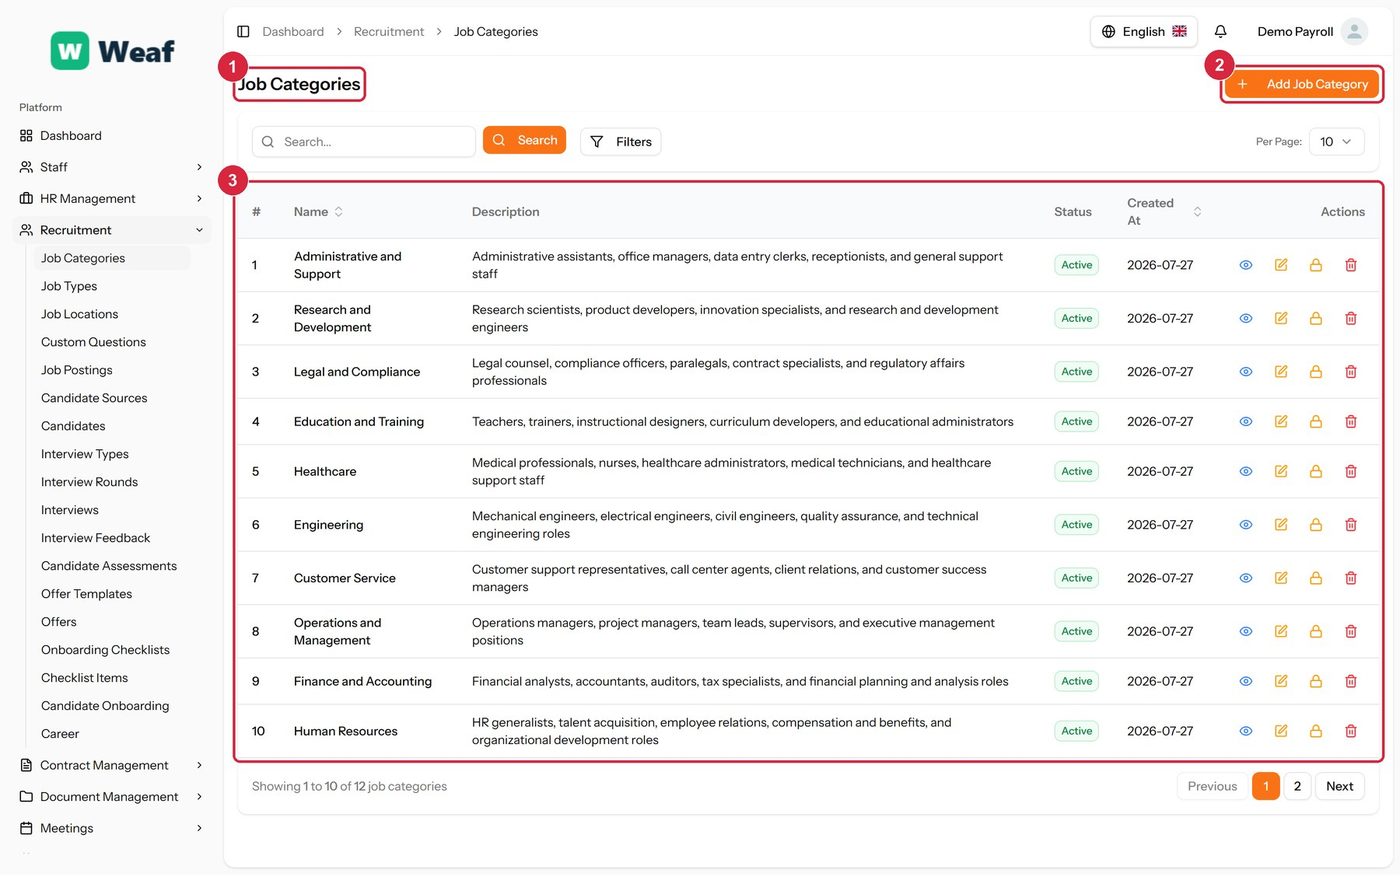Toggle lock status for Research and Development
This screenshot has width=1400, height=877.
[1316, 319]
